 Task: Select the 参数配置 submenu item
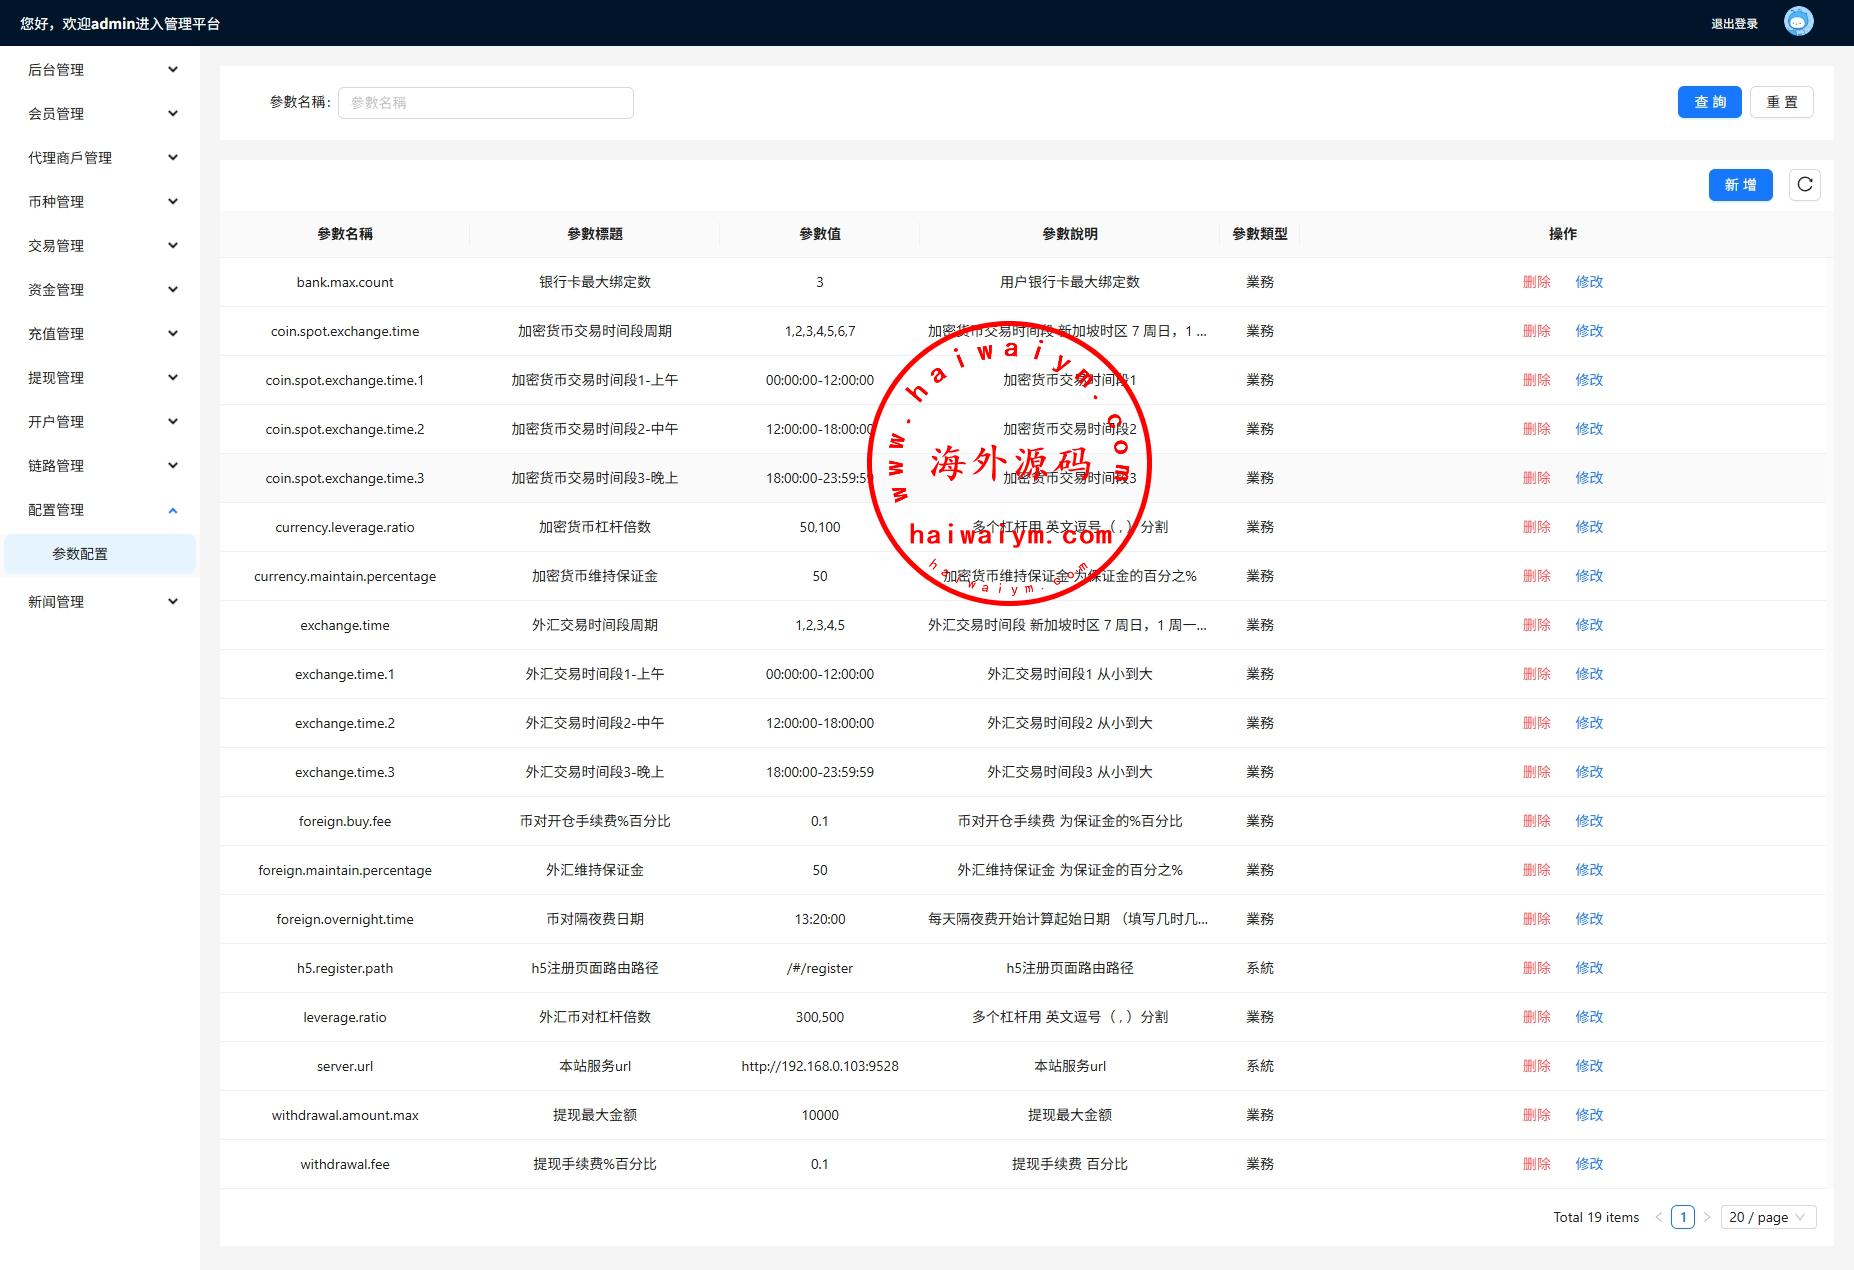[x=80, y=554]
